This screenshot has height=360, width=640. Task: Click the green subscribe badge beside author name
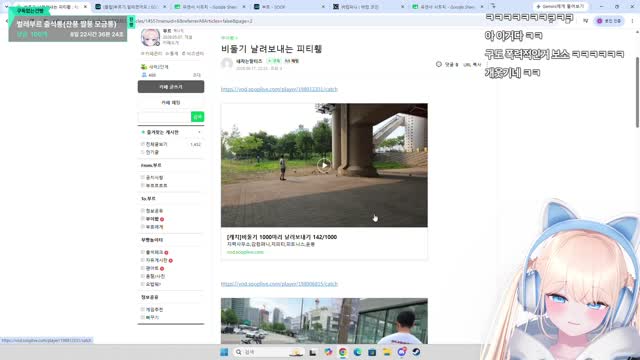tap(274, 61)
